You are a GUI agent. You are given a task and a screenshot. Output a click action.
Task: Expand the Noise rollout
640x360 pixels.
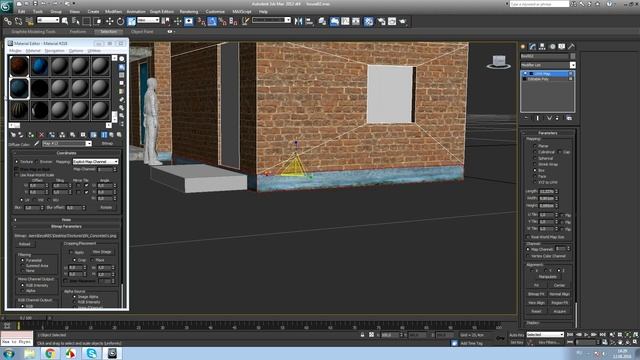[x=66, y=220]
